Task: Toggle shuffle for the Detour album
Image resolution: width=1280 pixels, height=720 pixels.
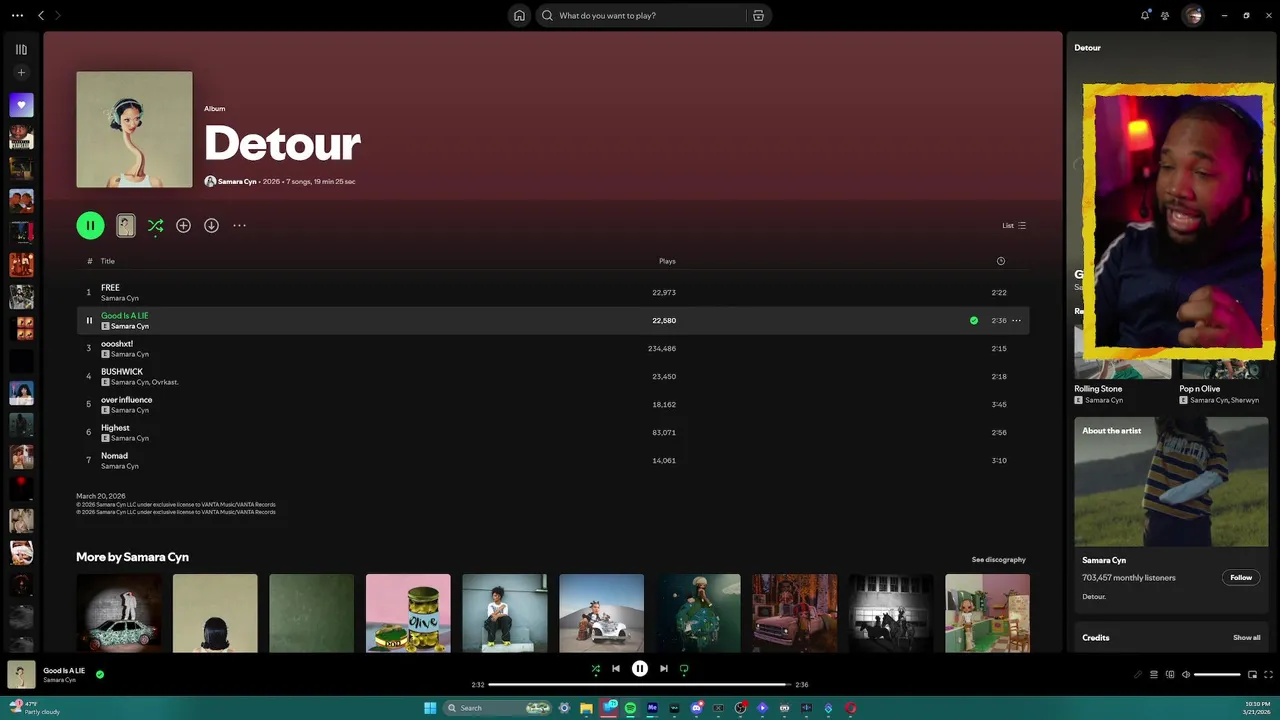Action: point(155,226)
